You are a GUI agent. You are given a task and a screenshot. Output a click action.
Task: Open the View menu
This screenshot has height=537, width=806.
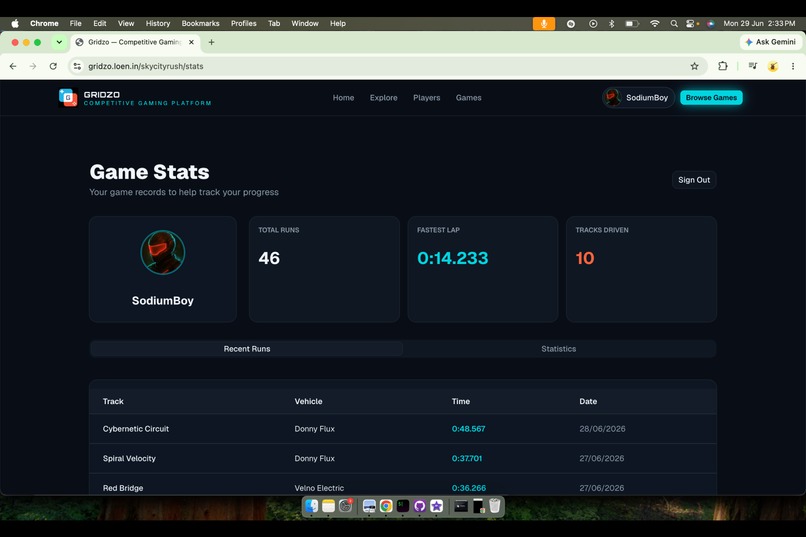pyautogui.click(x=126, y=24)
